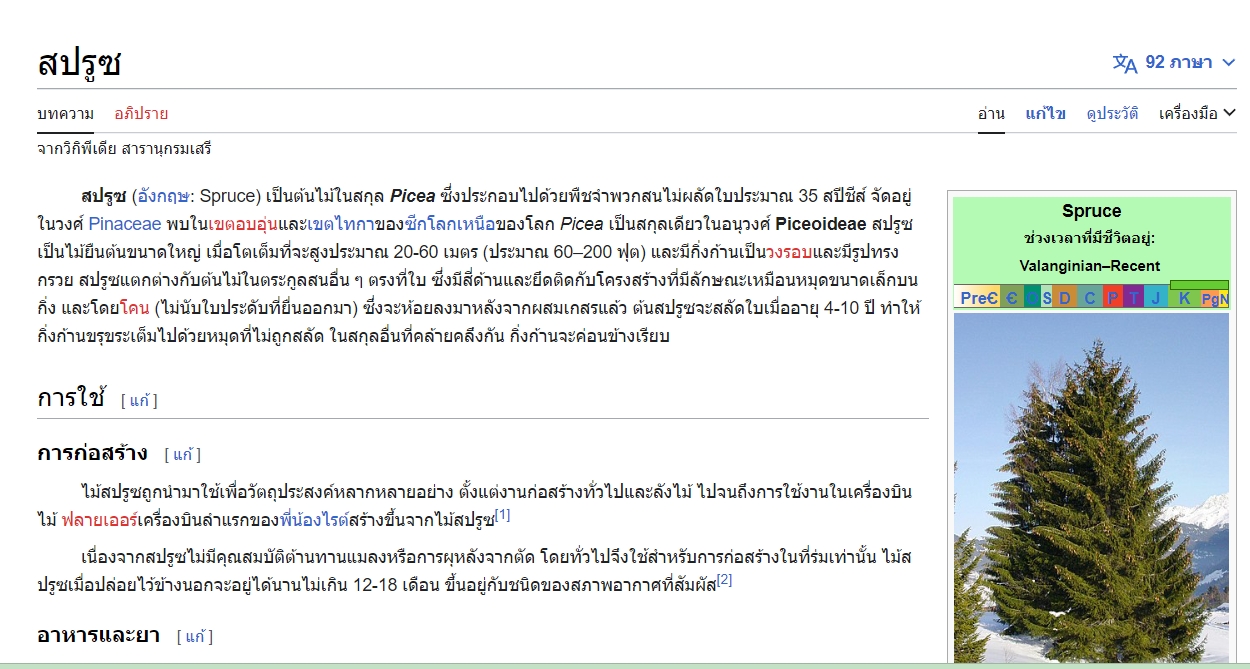Open the อภิปราย discussion tab

[x=141, y=113]
